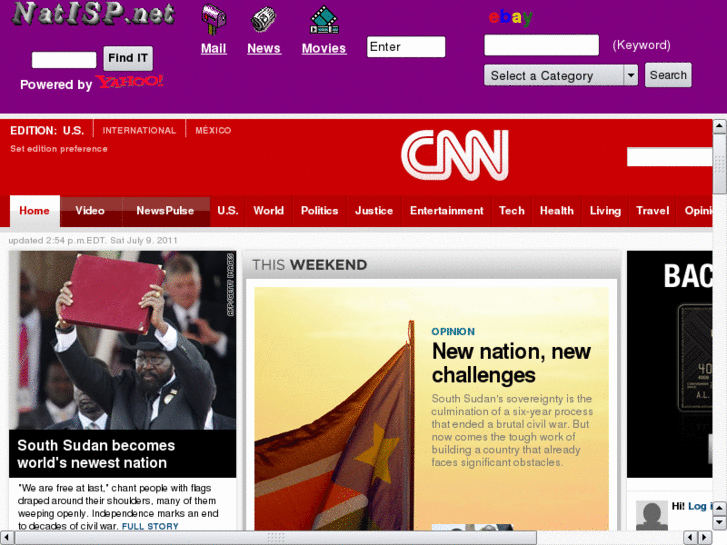Open the Mail link

tap(213, 48)
